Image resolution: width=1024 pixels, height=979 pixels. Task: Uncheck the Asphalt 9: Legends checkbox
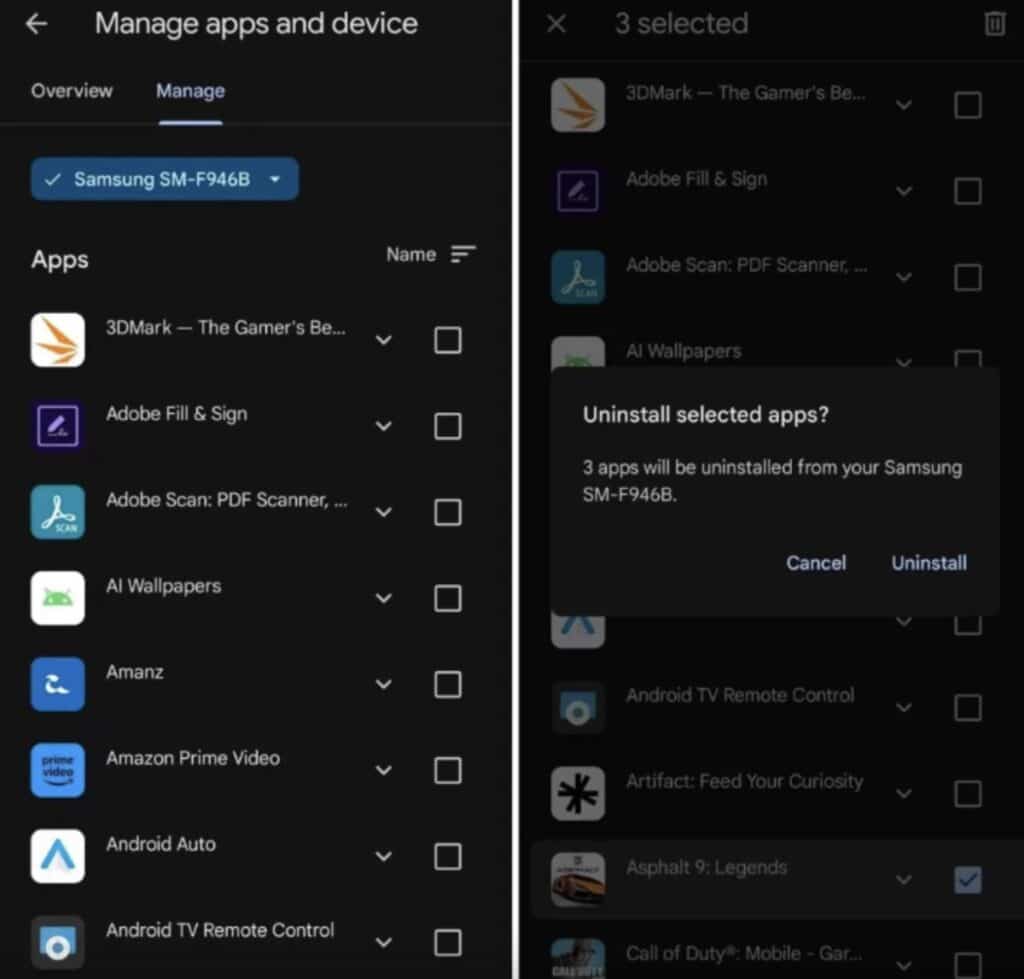(x=967, y=880)
